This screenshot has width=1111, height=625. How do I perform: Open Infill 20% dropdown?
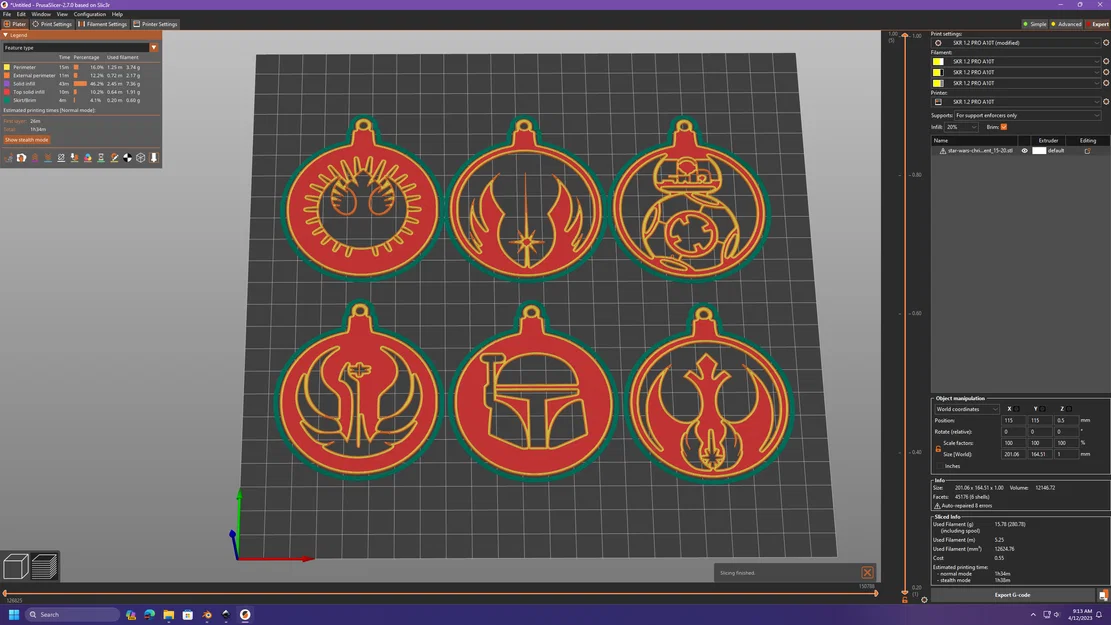tap(961, 127)
